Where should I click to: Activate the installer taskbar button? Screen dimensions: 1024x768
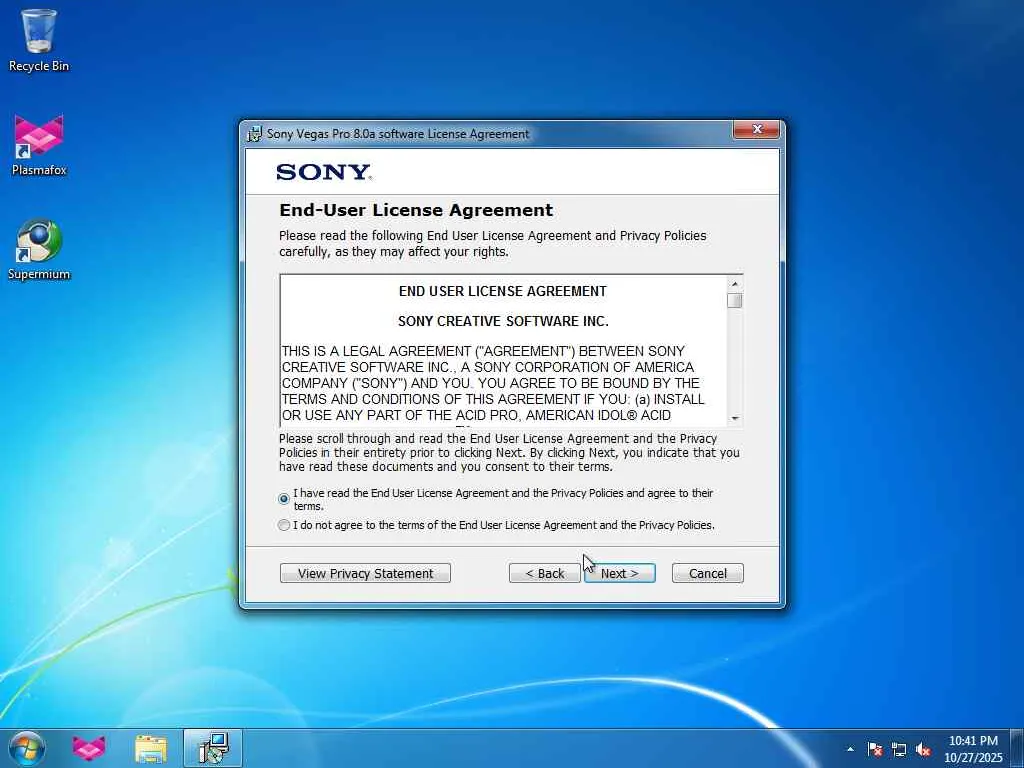point(213,748)
